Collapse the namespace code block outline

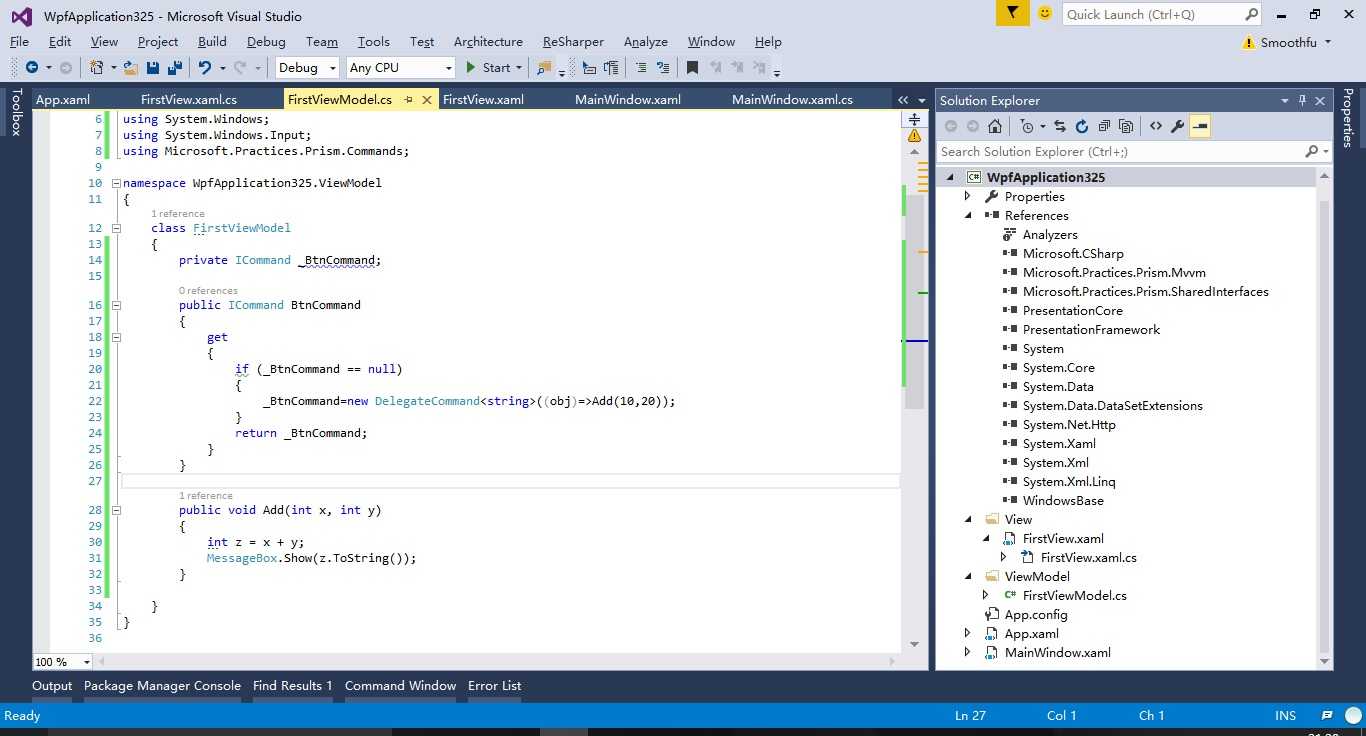(x=116, y=183)
